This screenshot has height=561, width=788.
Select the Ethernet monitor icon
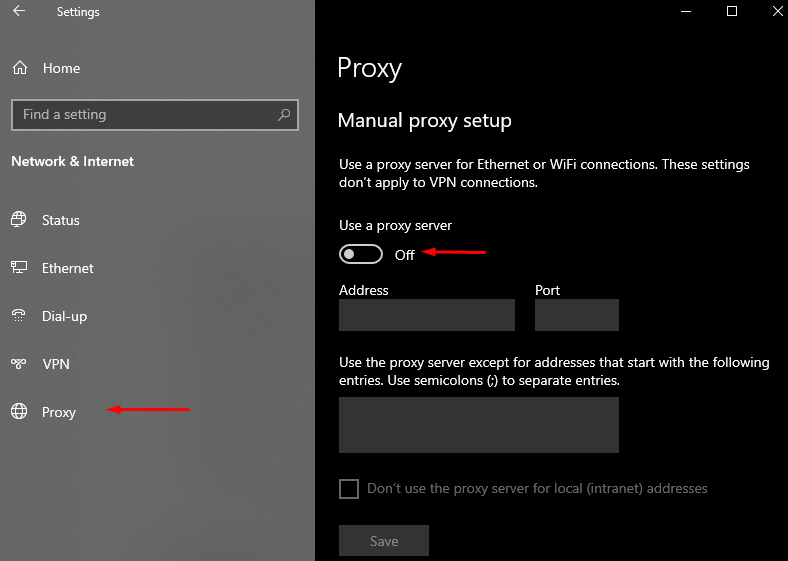coord(19,267)
